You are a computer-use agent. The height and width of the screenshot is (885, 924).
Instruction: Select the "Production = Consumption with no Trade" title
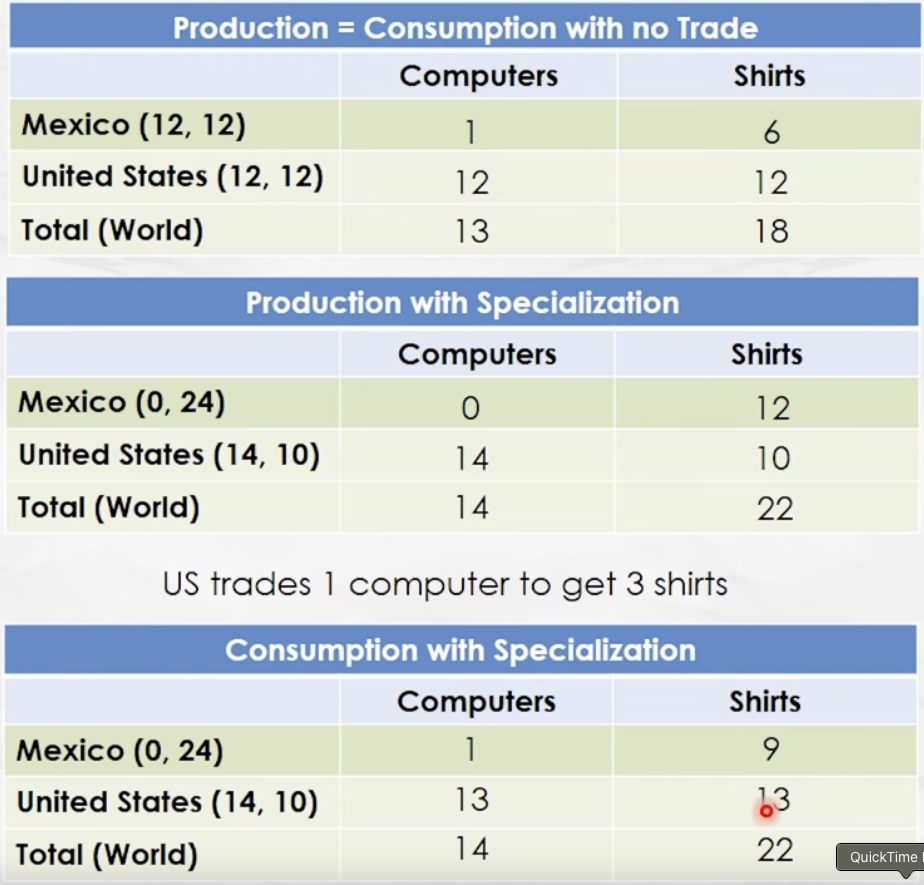(x=465, y=27)
